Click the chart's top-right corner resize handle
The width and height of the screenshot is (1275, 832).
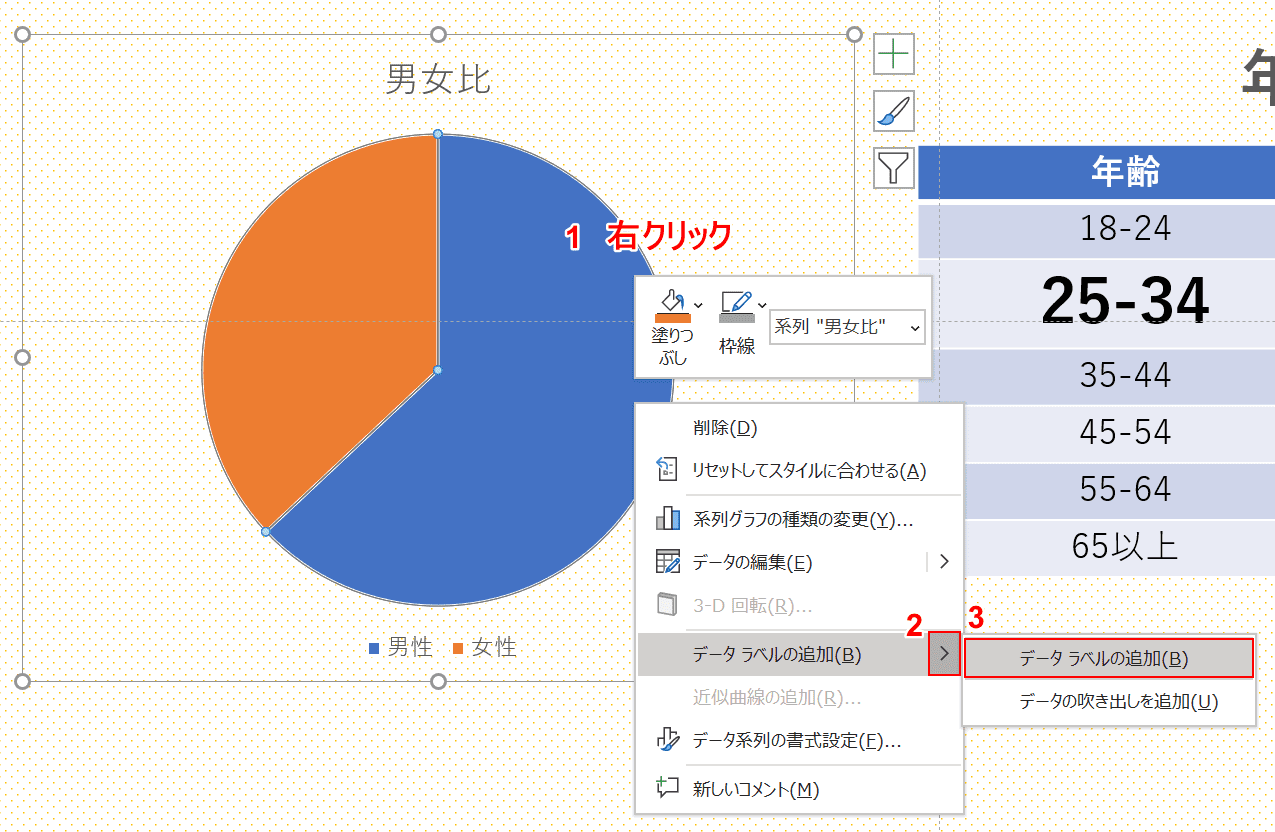click(854, 34)
